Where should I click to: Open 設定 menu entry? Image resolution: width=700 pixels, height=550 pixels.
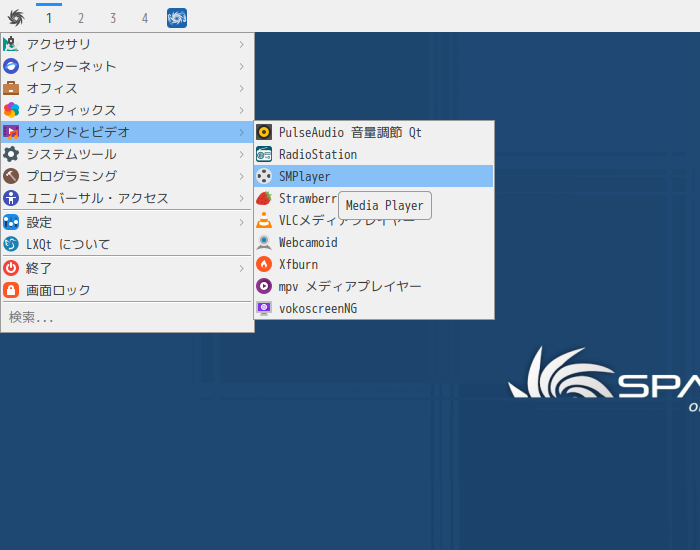[x=127, y=222]
